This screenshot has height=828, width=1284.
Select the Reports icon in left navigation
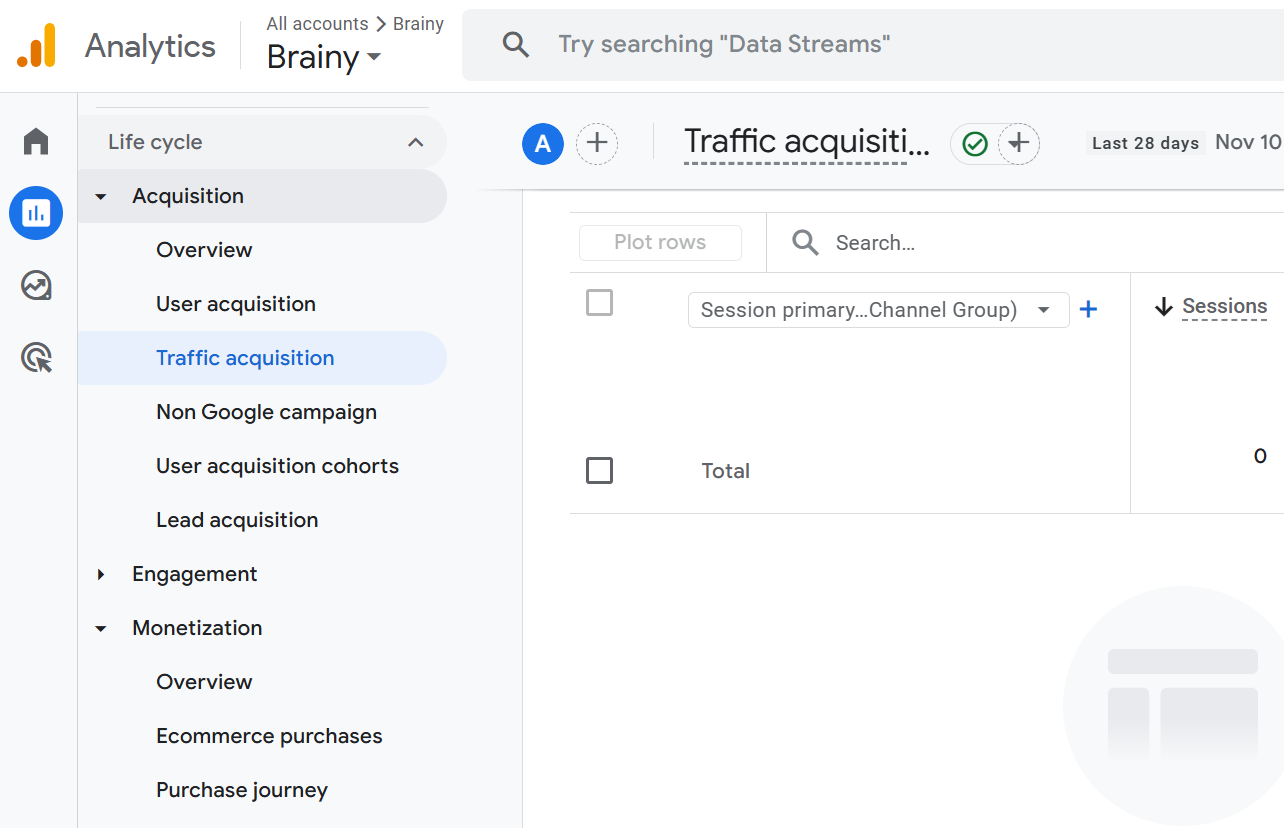click(x=36, y=213)
